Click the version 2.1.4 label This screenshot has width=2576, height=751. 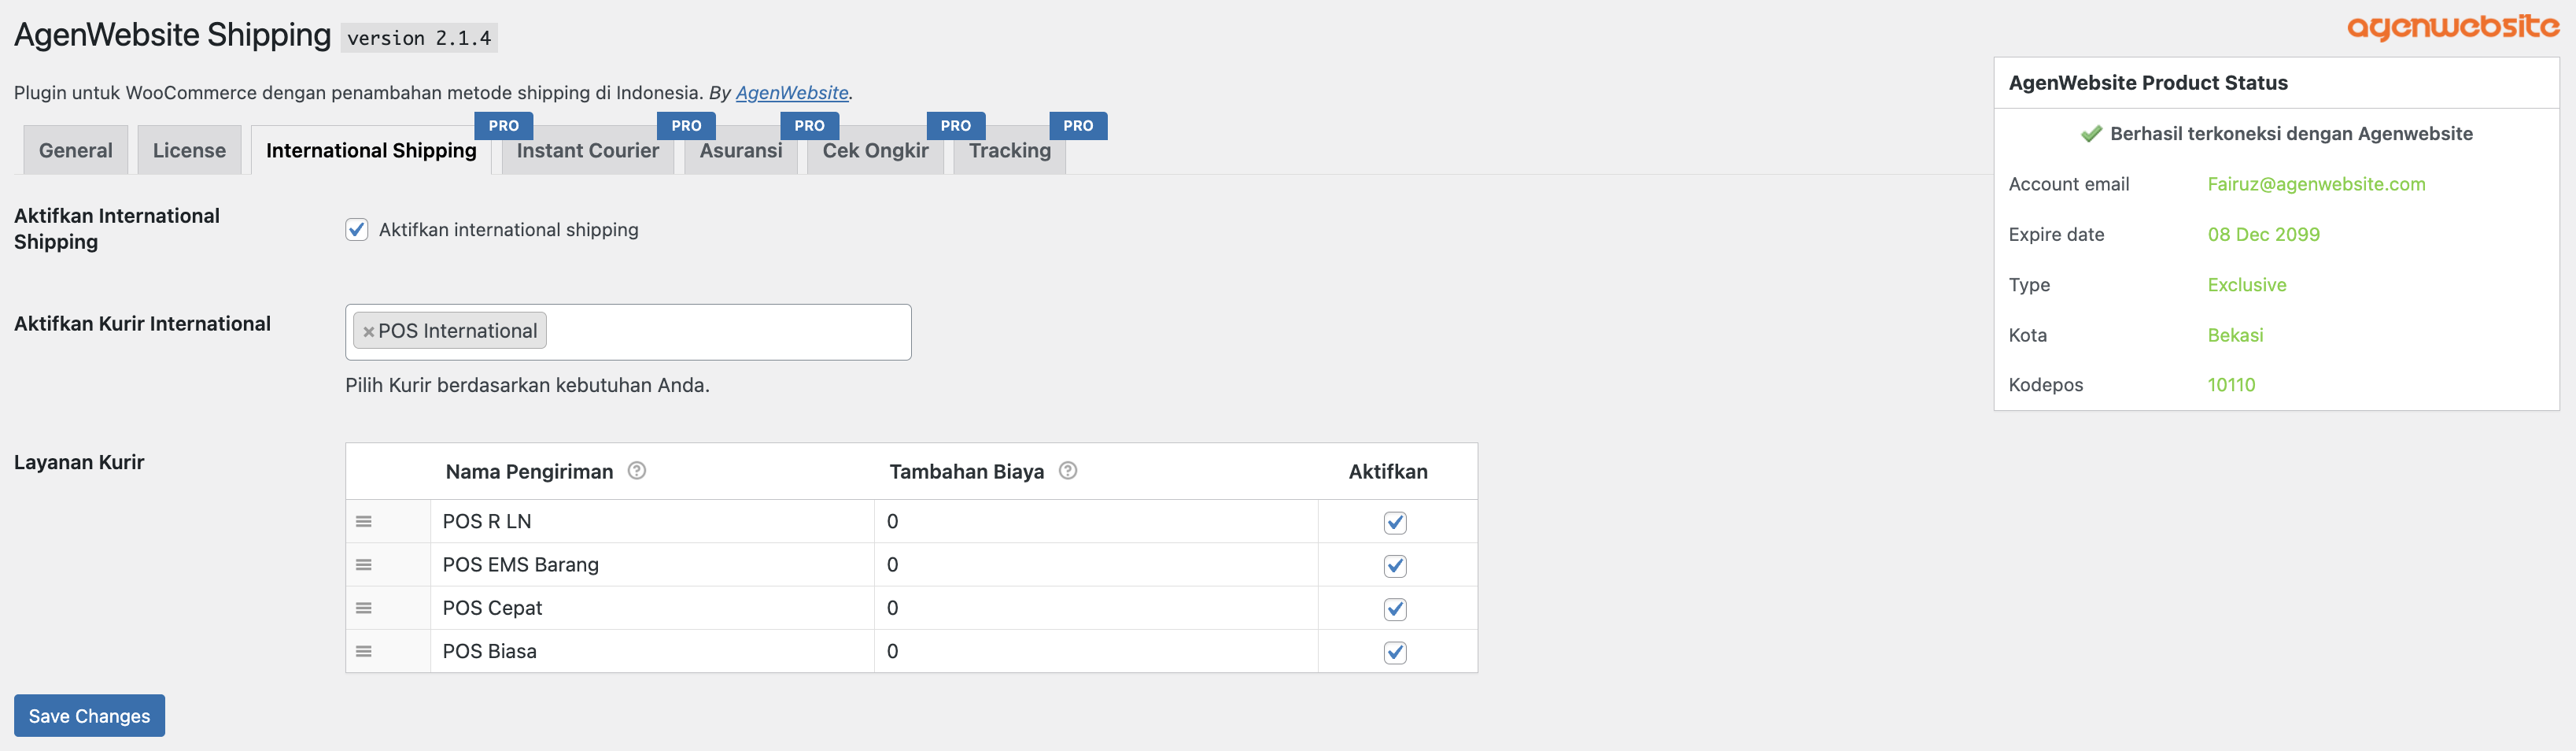point(419,38)
